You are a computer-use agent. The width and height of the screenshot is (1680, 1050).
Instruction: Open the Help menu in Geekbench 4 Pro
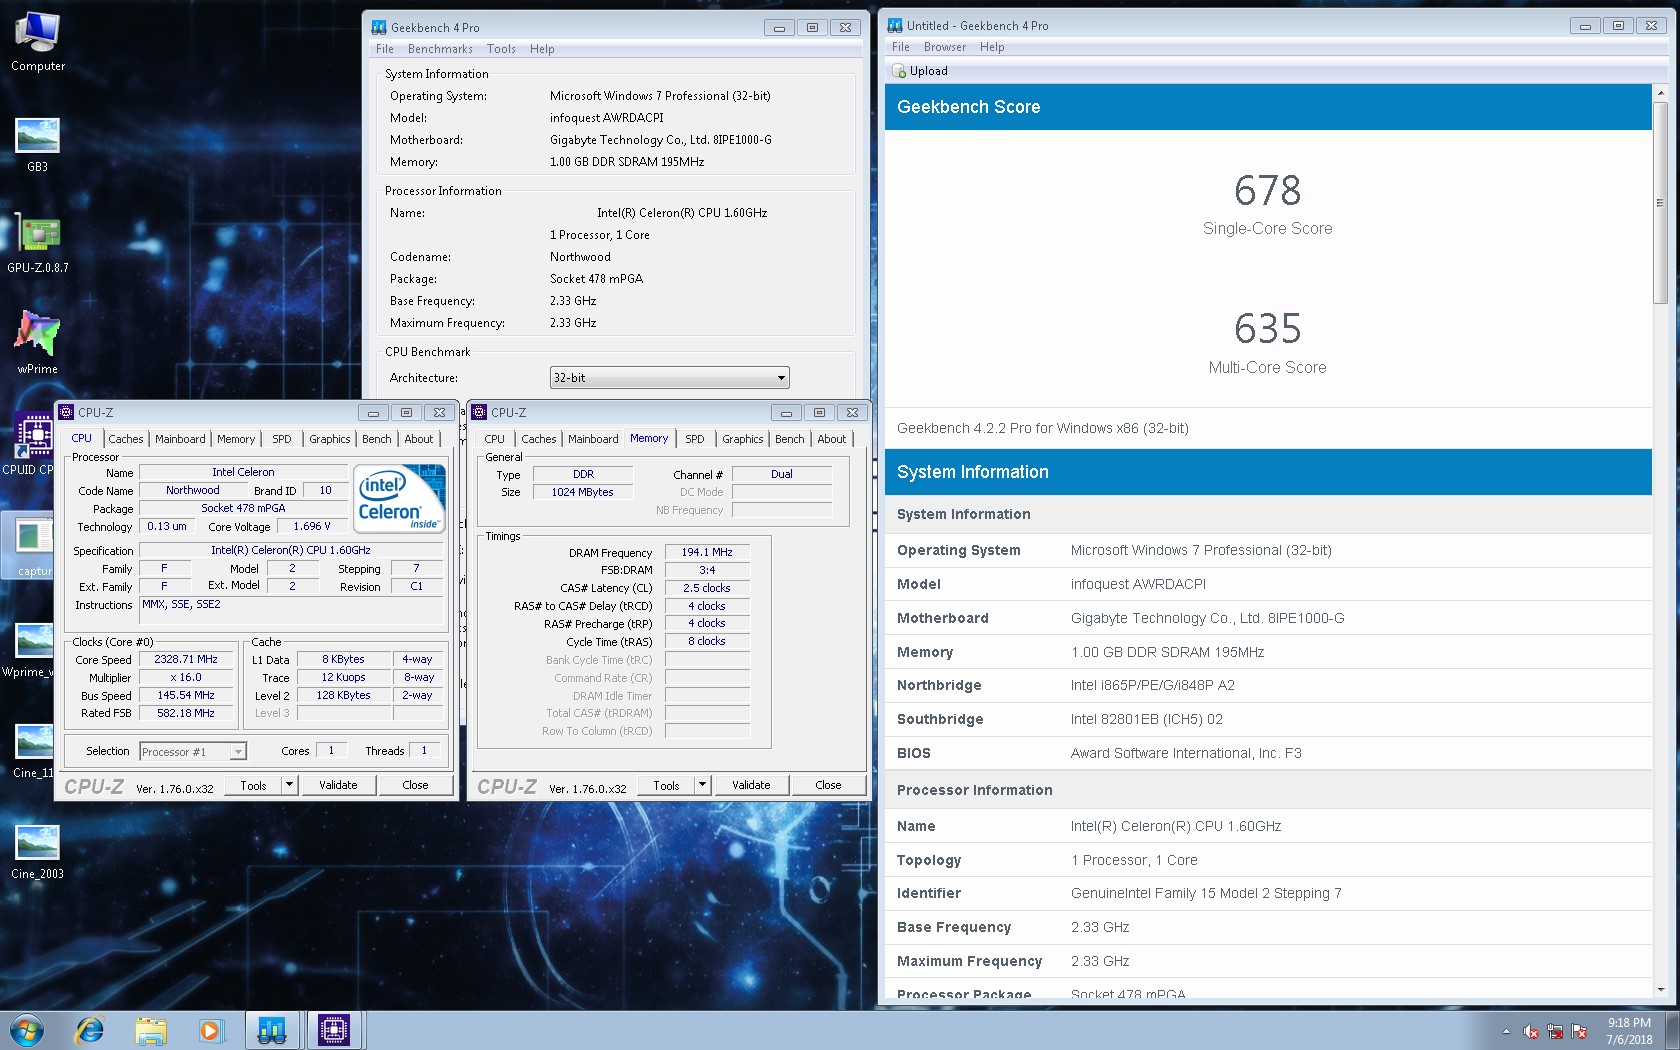pyautogui.click(x=542, y=49)
